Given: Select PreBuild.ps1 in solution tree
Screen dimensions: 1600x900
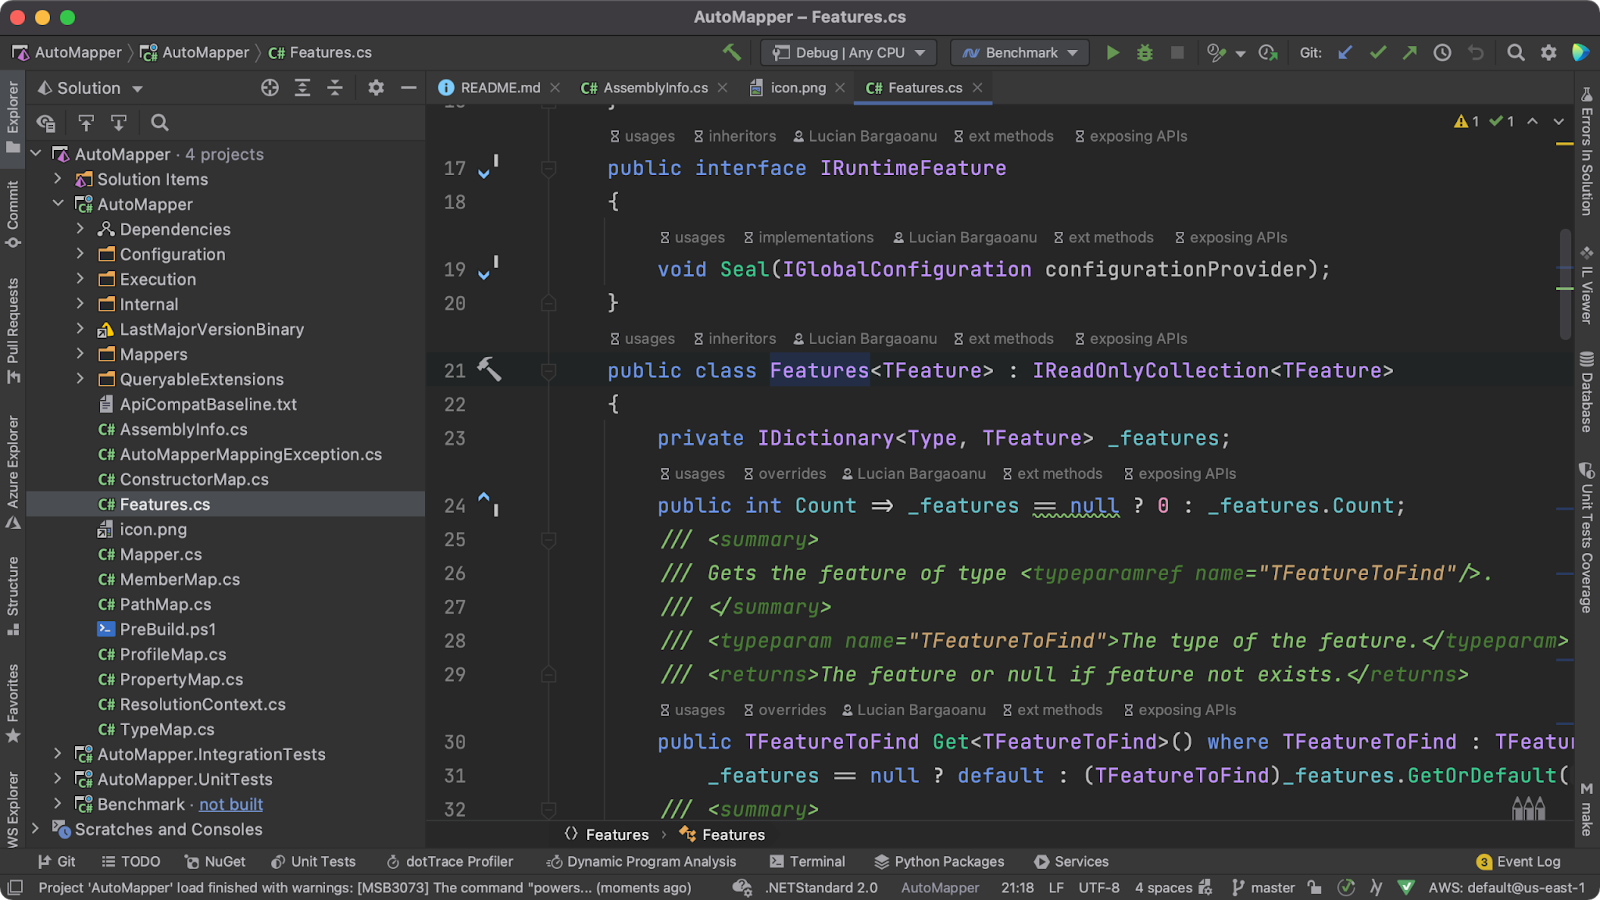Looking at the screenshot, I should (167, 629).
